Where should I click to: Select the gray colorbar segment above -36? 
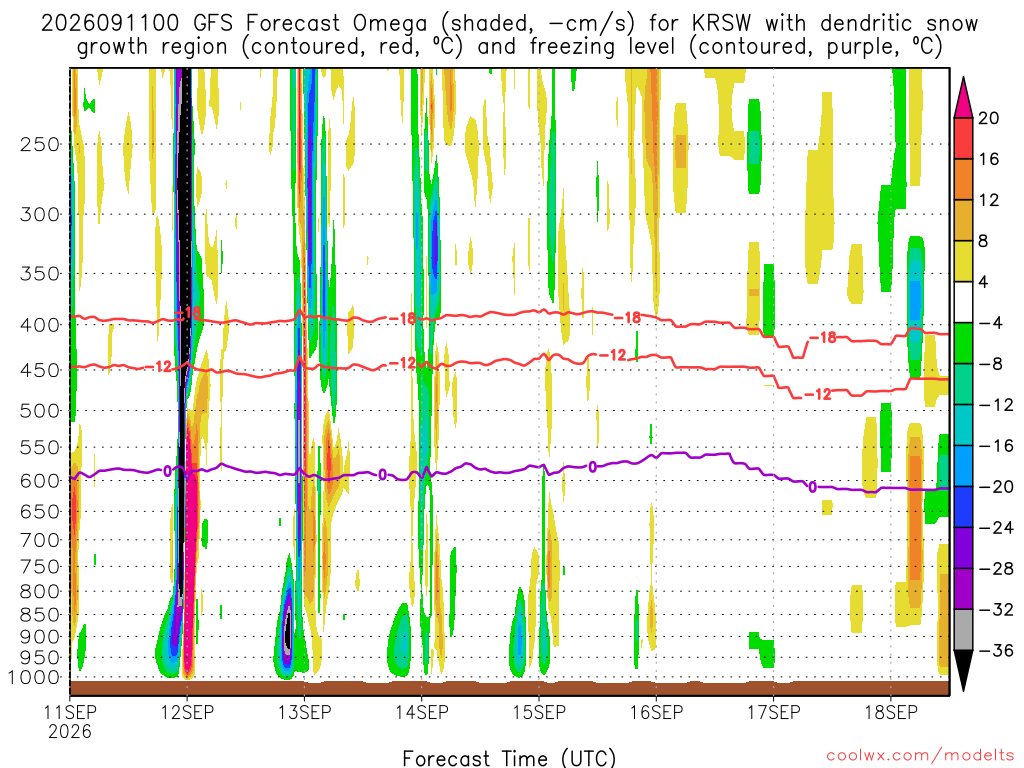(x=963, y=630)
